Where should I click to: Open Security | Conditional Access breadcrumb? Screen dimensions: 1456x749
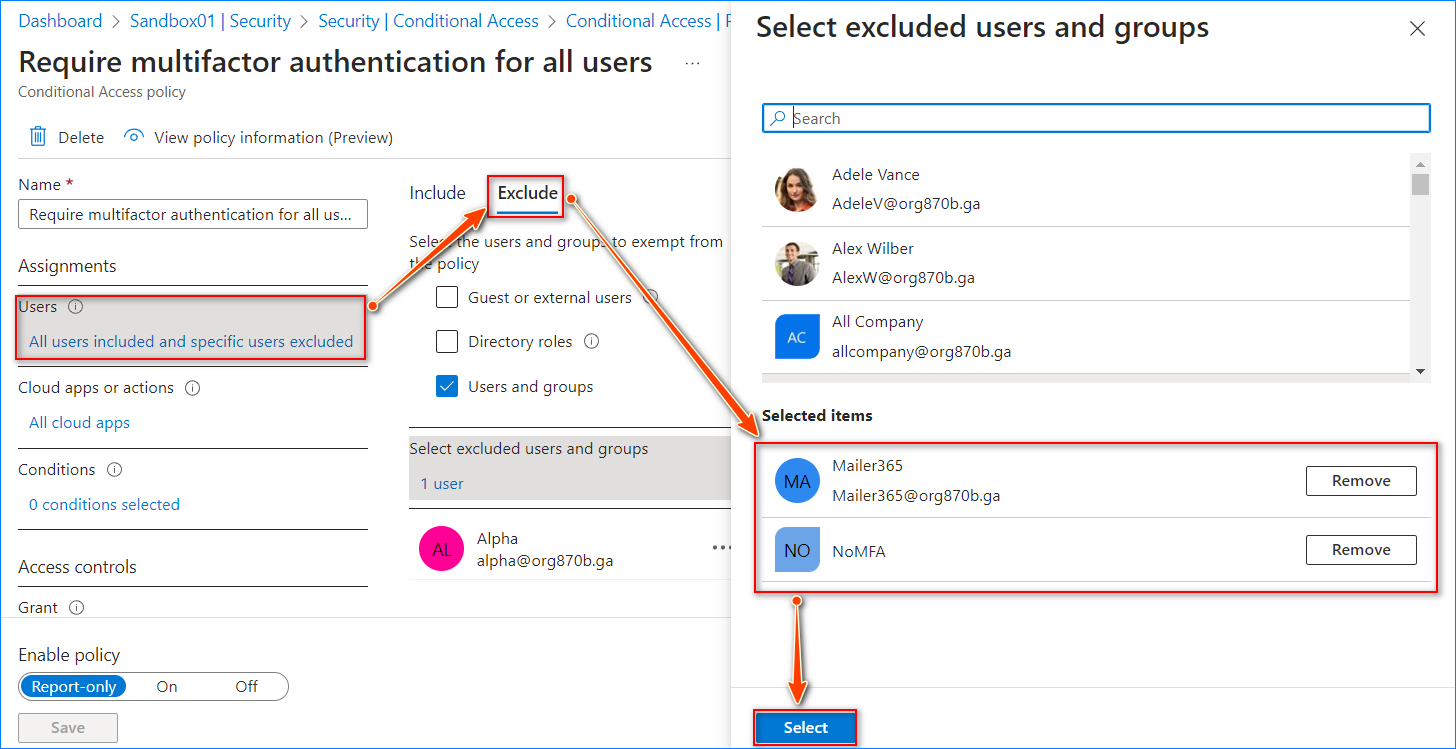coord(428,21)
